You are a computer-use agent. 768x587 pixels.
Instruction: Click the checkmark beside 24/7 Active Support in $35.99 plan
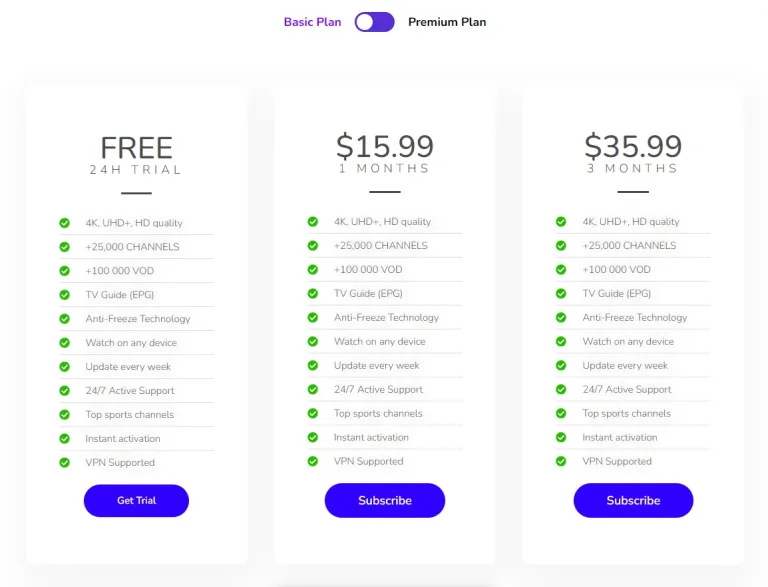[561, 390]
